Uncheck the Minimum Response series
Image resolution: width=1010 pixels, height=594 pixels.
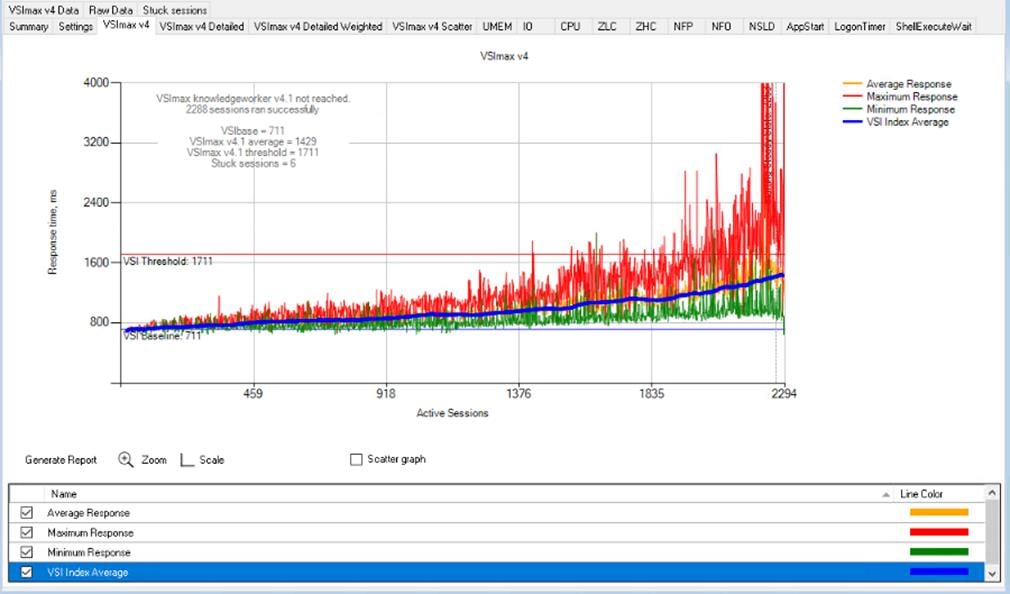tap(26, 552)
